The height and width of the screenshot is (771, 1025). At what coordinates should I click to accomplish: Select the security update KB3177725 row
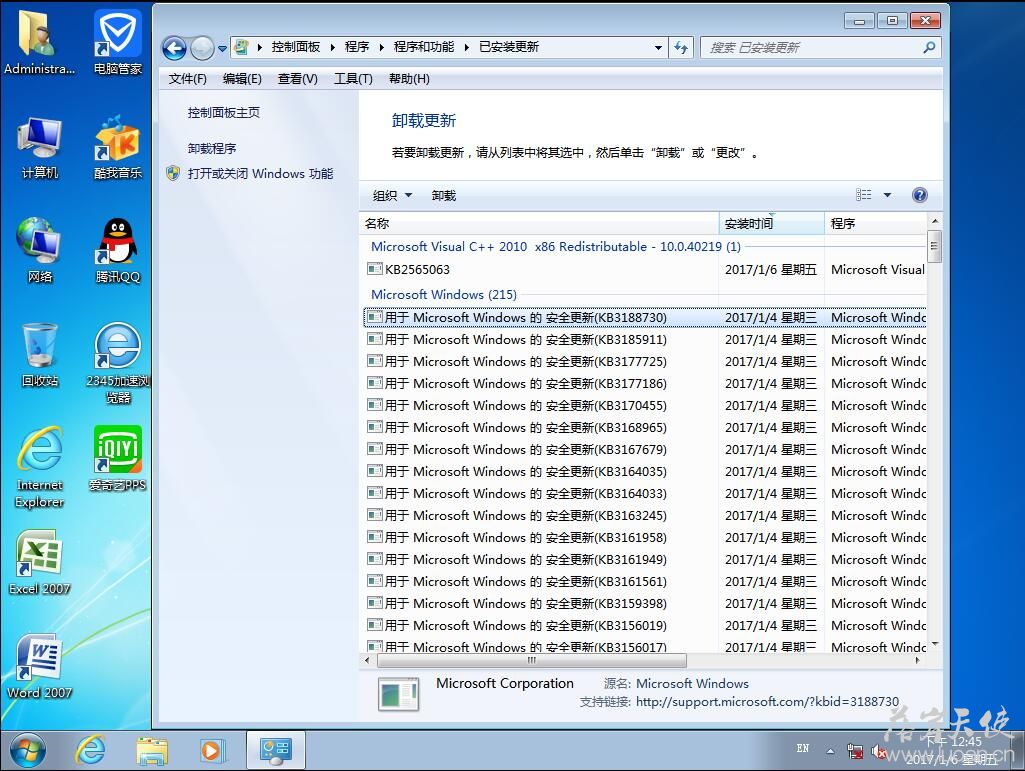click(645, 362)
